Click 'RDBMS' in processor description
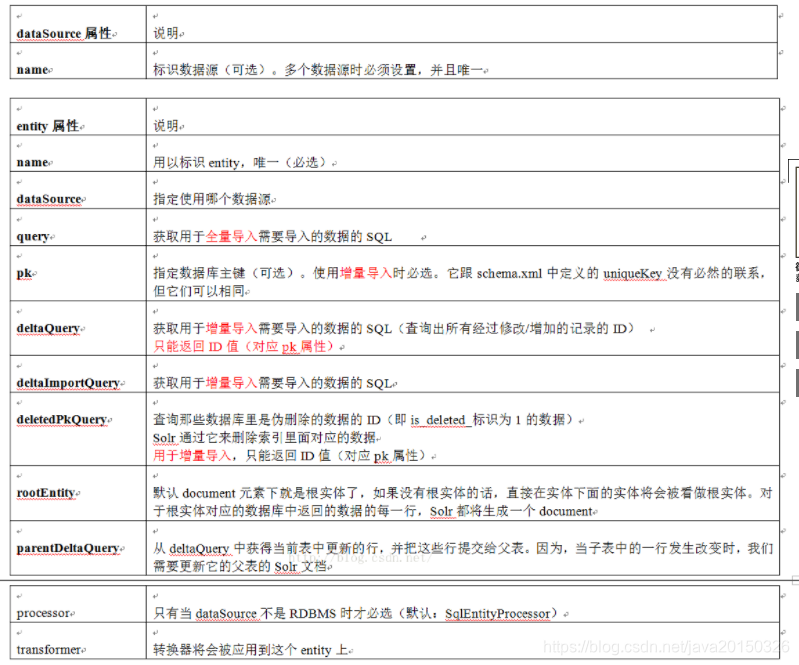 313,614
